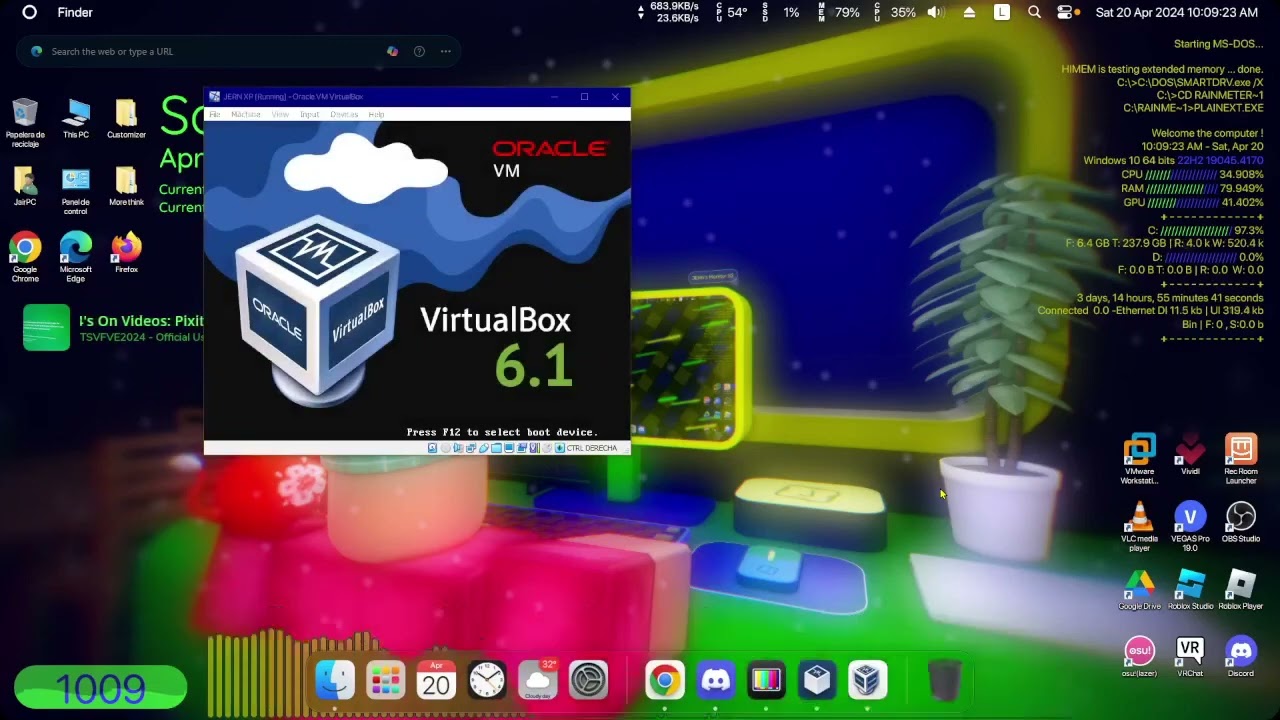
Task: Click the eject icon in the menu bar
Action: coord(969,13)
